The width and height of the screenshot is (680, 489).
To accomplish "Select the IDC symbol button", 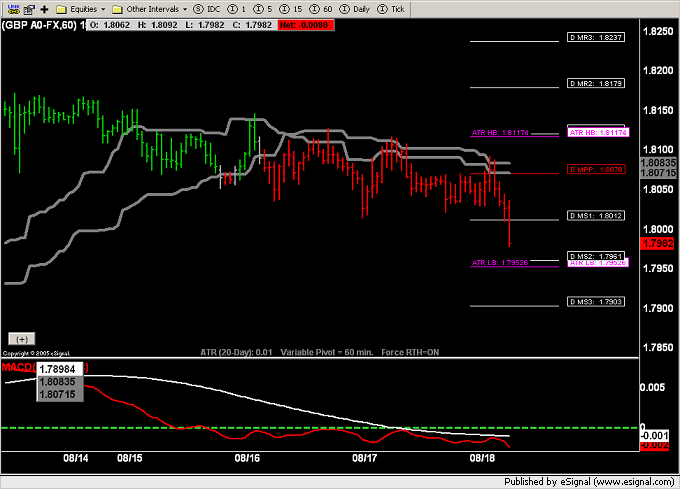I will [x=207, y=9].
